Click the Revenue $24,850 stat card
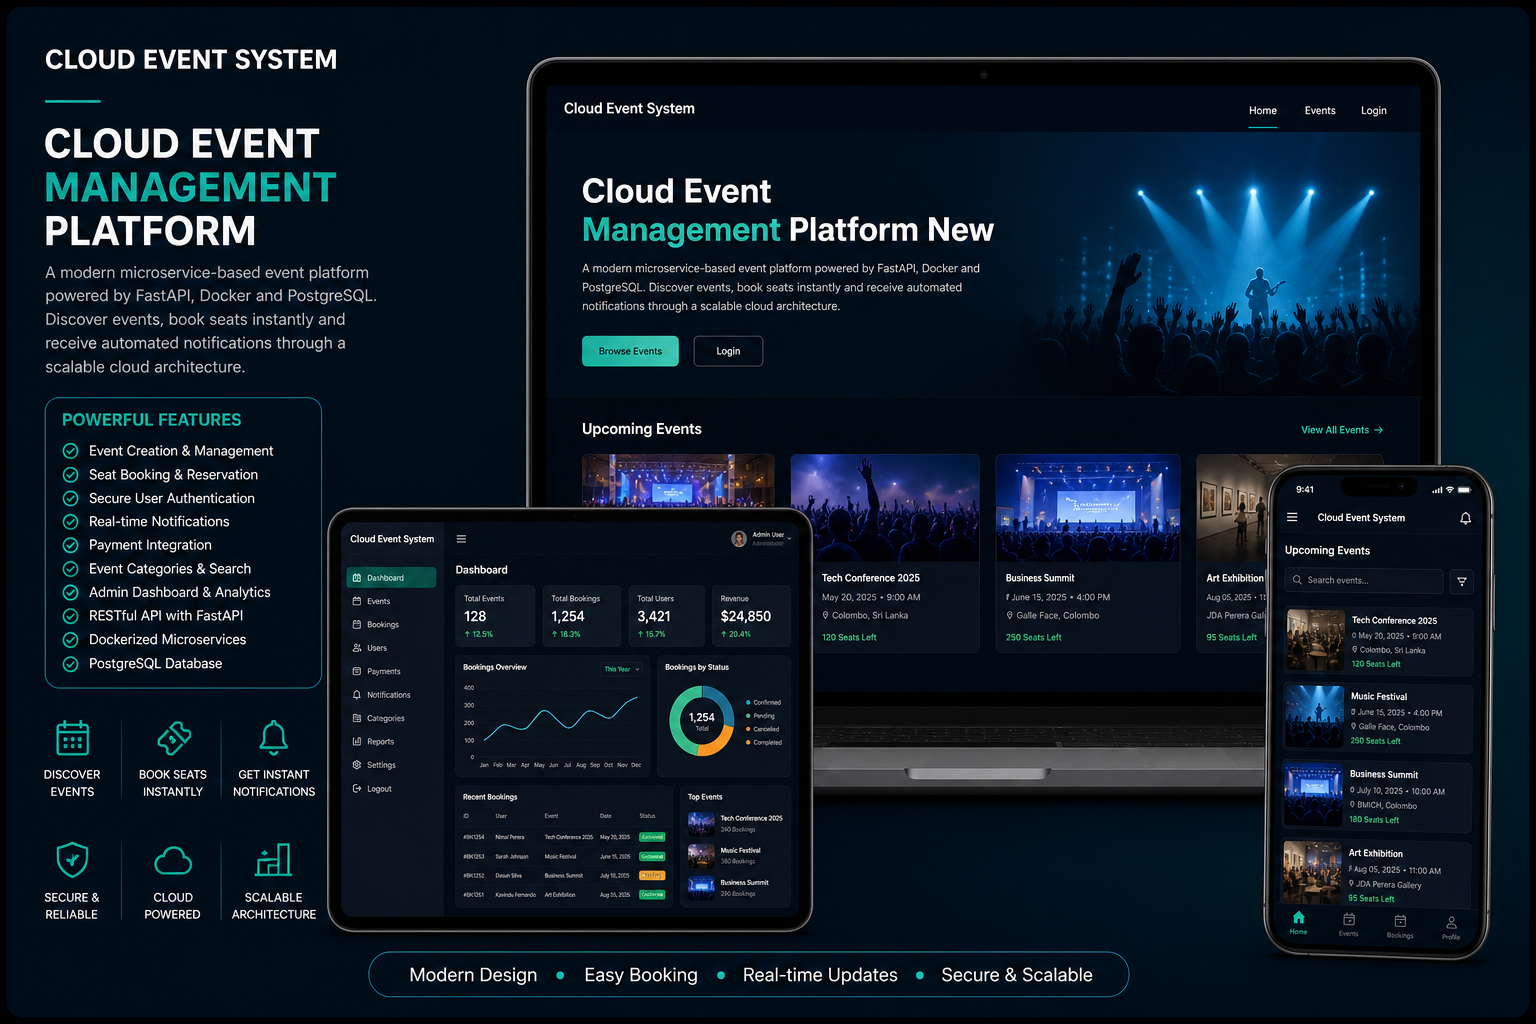This screenshot has height=1024, width=1536. point(751,616)
